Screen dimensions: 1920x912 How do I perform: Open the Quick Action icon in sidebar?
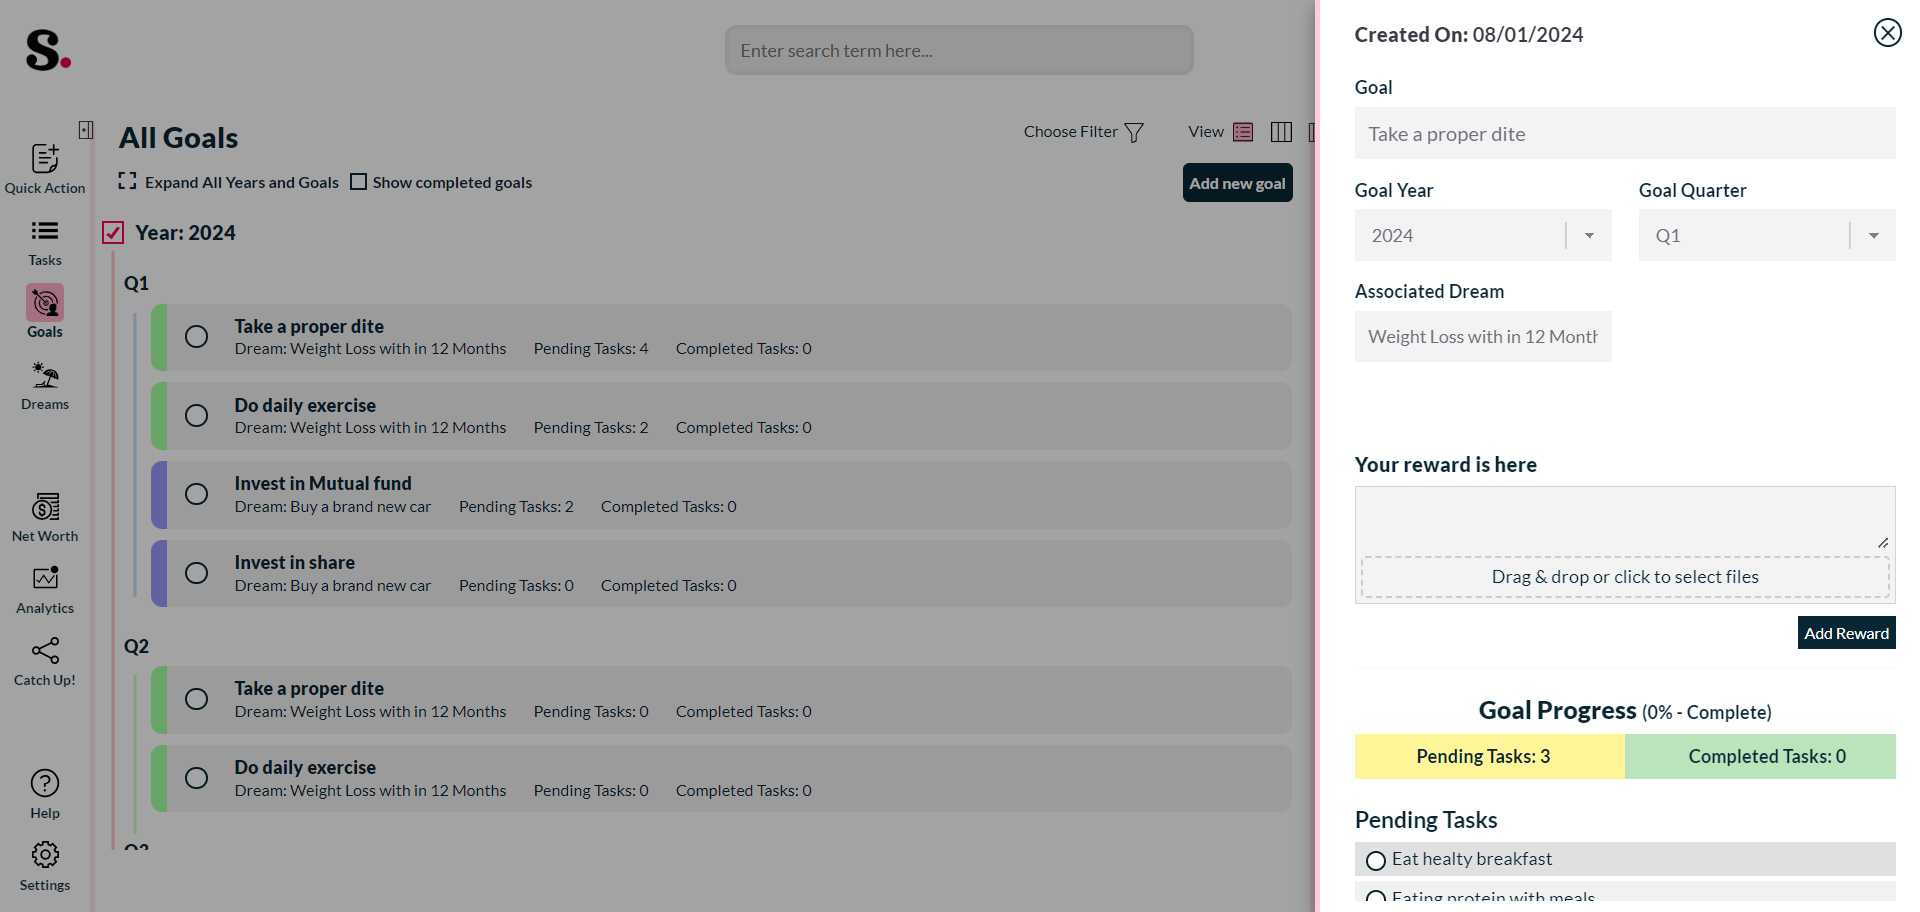pyautogui.click(x=45, y=158)
